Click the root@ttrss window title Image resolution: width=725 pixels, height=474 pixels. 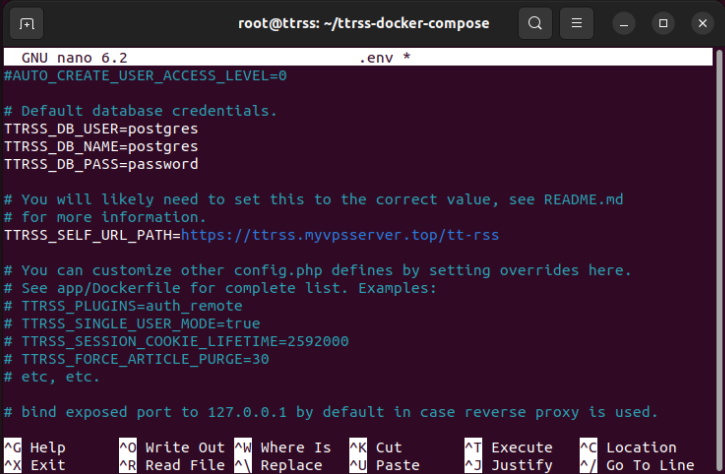click(x=363, y=23)
